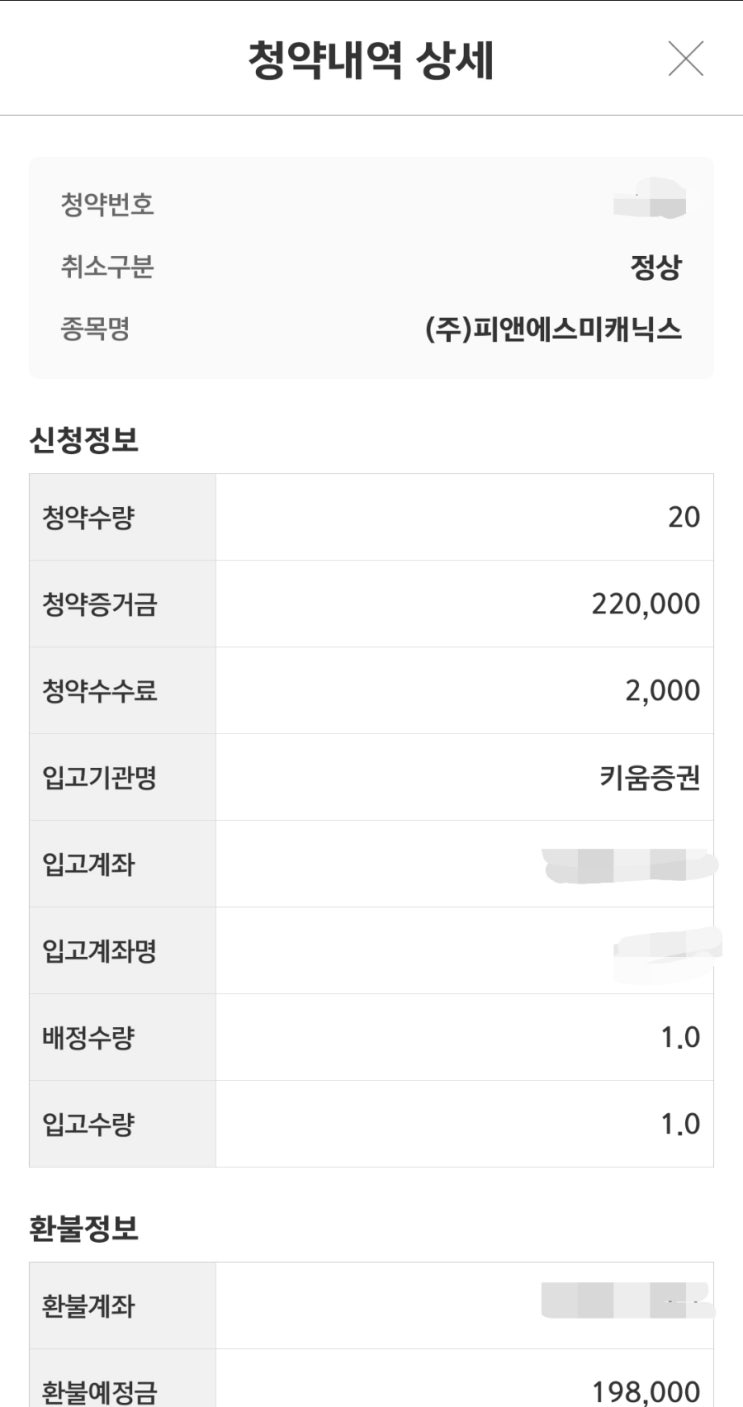Click the blurred 청약번호 value
The width and height of the screenshot is (743, 1407).
[x=651, y=200]
